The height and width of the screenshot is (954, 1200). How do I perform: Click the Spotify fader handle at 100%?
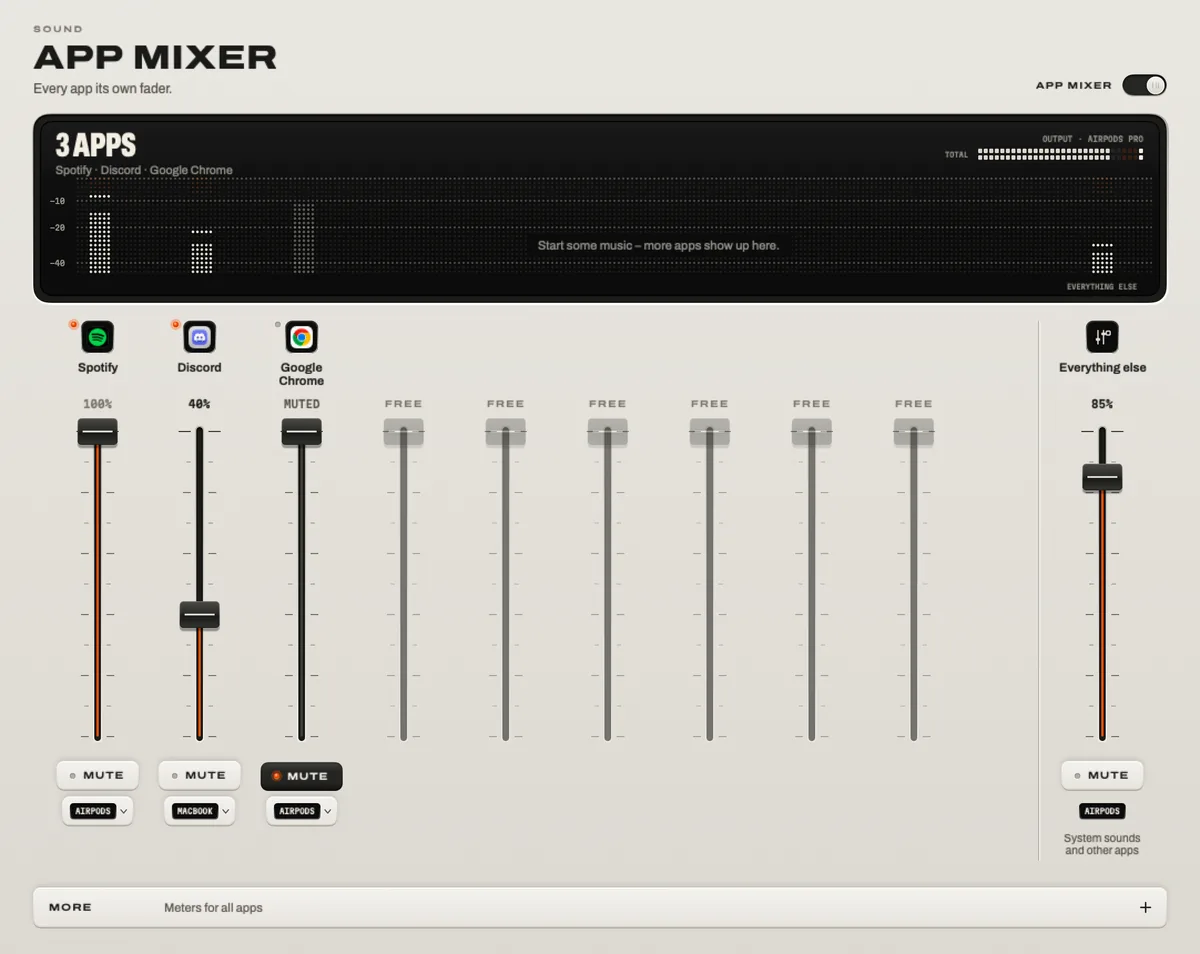pyautogui.click(x=97, y=432)
